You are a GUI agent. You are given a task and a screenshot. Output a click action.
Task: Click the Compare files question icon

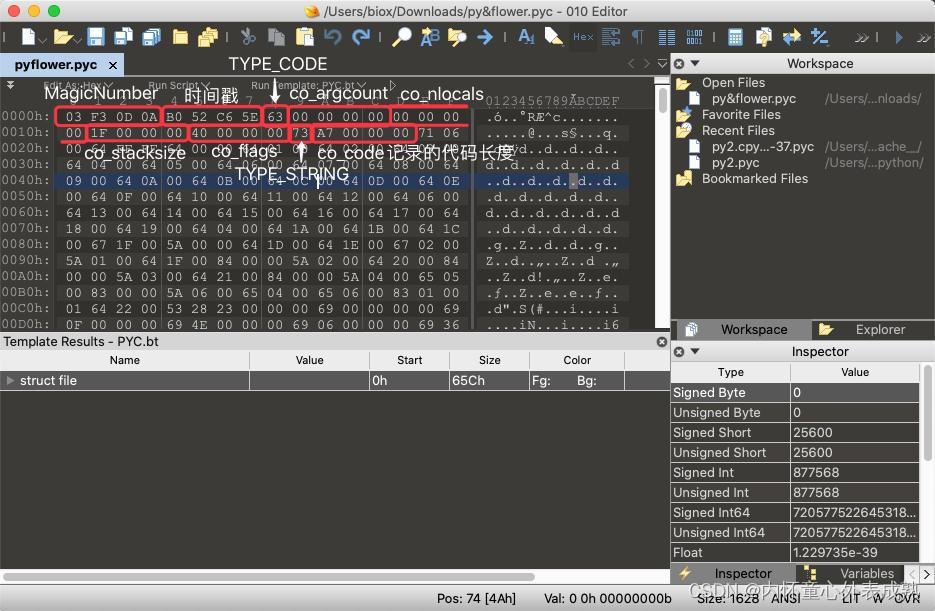(763, 37)
